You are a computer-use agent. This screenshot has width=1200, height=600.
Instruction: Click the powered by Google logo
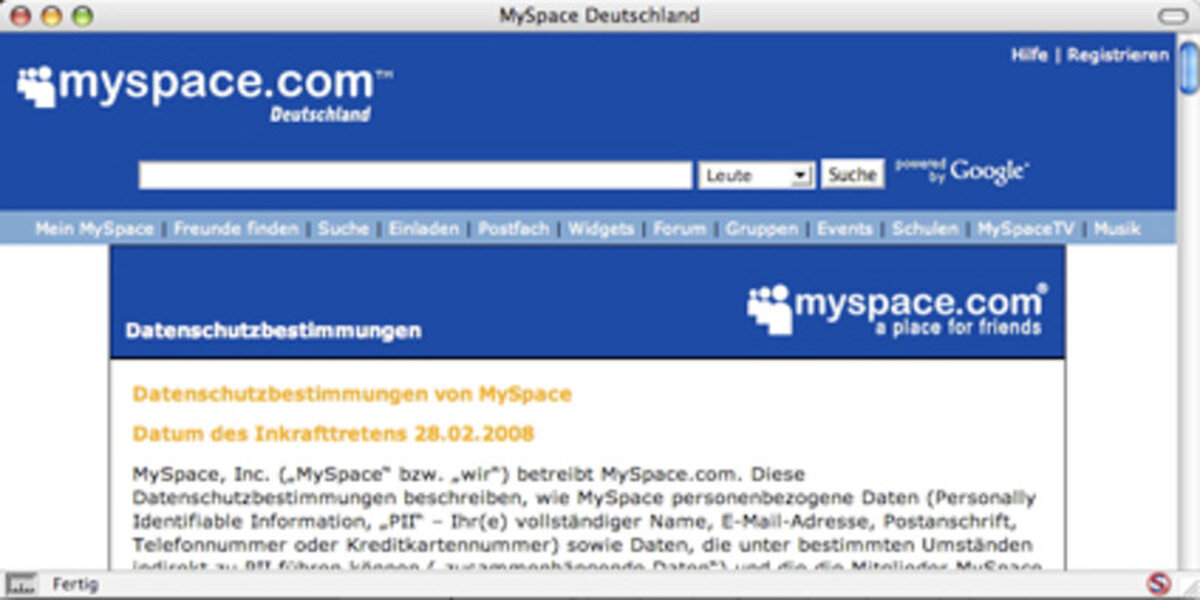962,172
